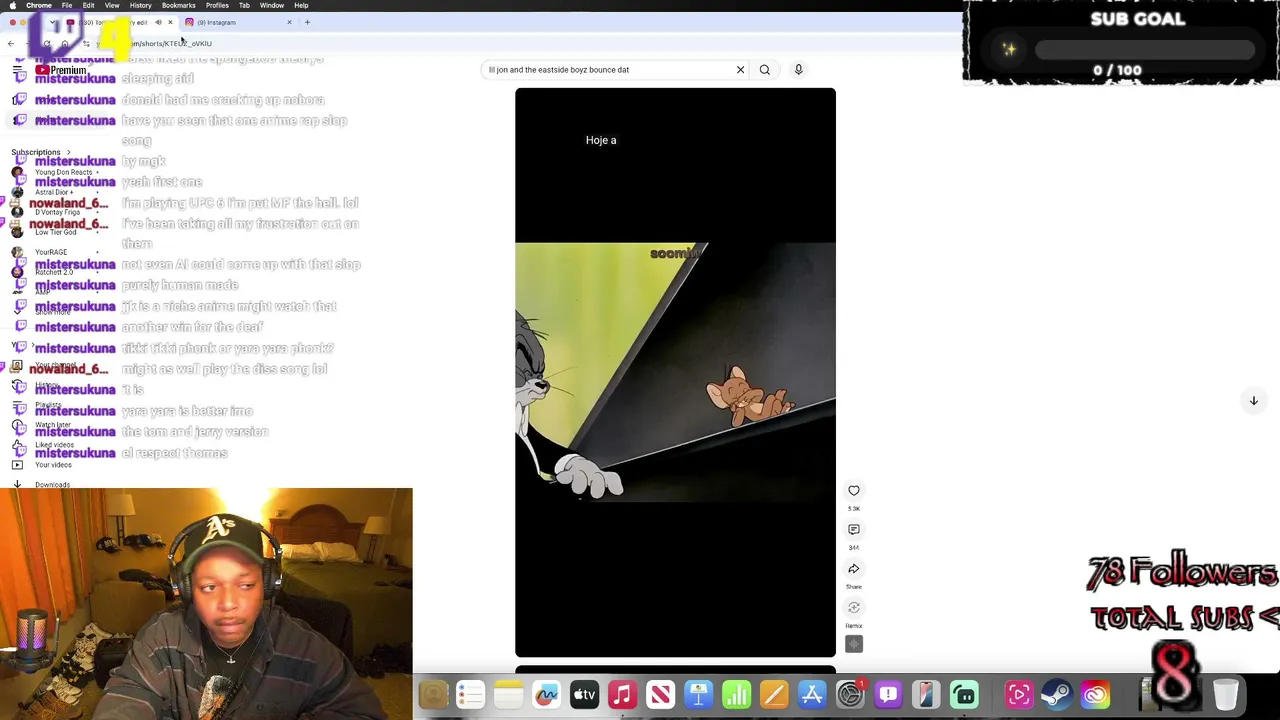Go to the next Short with the down arrow
1280x720 pixels.
[x=1253, y=401]
